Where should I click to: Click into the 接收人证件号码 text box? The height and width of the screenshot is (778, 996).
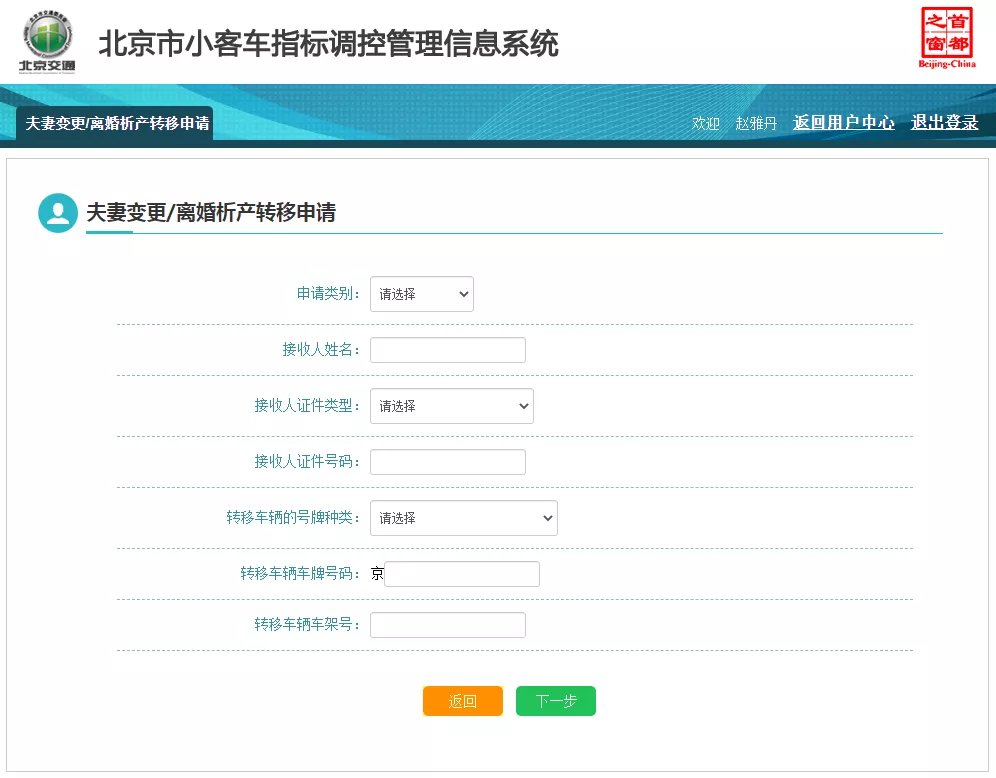[x=447, y=462]
